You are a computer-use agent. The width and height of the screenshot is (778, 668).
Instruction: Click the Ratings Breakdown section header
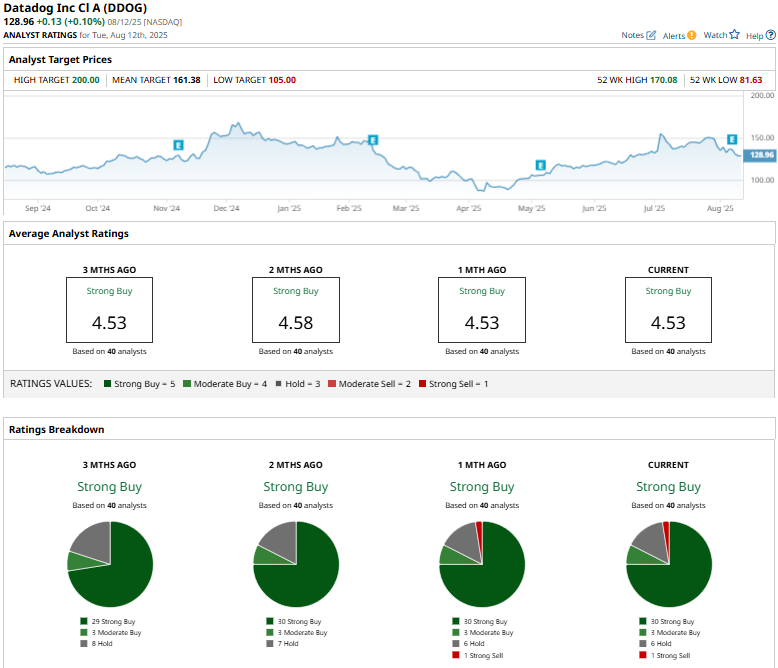pos(57,430)
